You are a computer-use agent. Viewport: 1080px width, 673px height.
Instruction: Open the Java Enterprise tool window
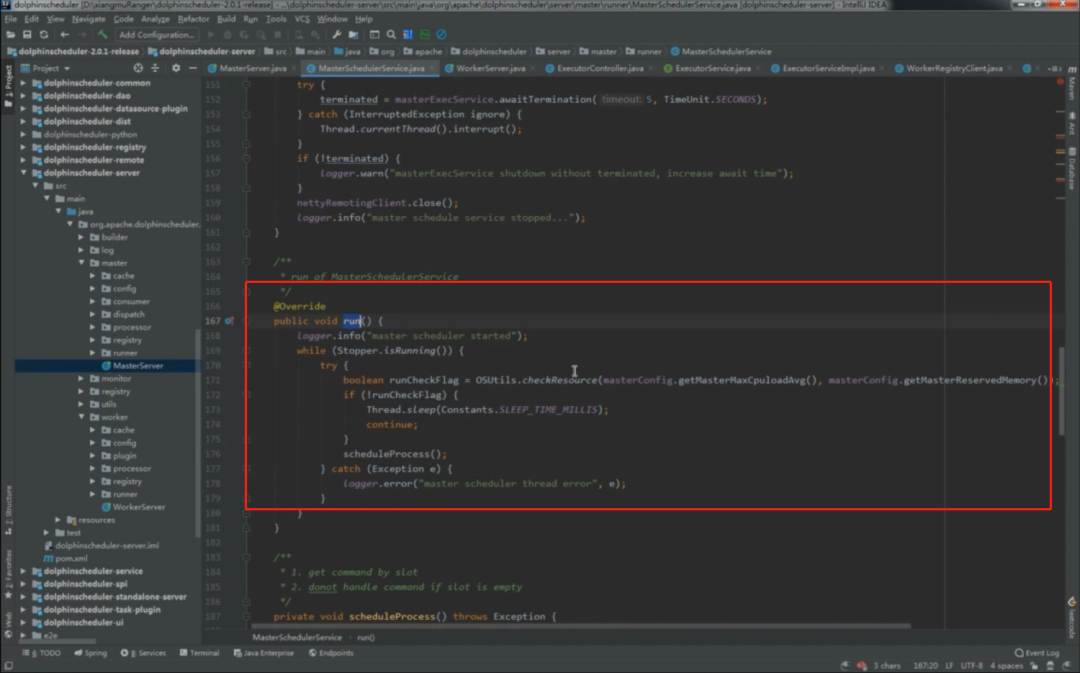point(264,653)
